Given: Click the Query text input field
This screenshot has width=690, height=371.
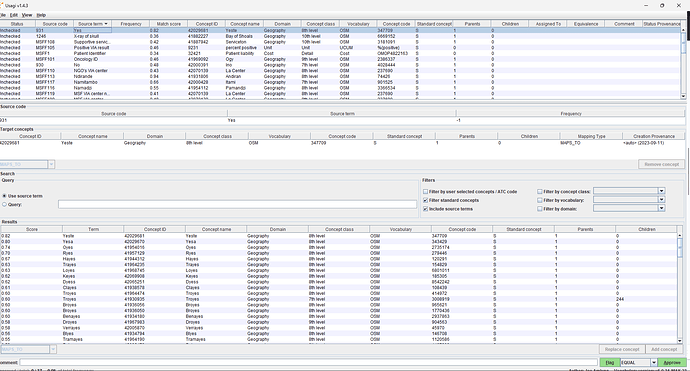Looking at the screenshot, I should [x=237, y=204].
